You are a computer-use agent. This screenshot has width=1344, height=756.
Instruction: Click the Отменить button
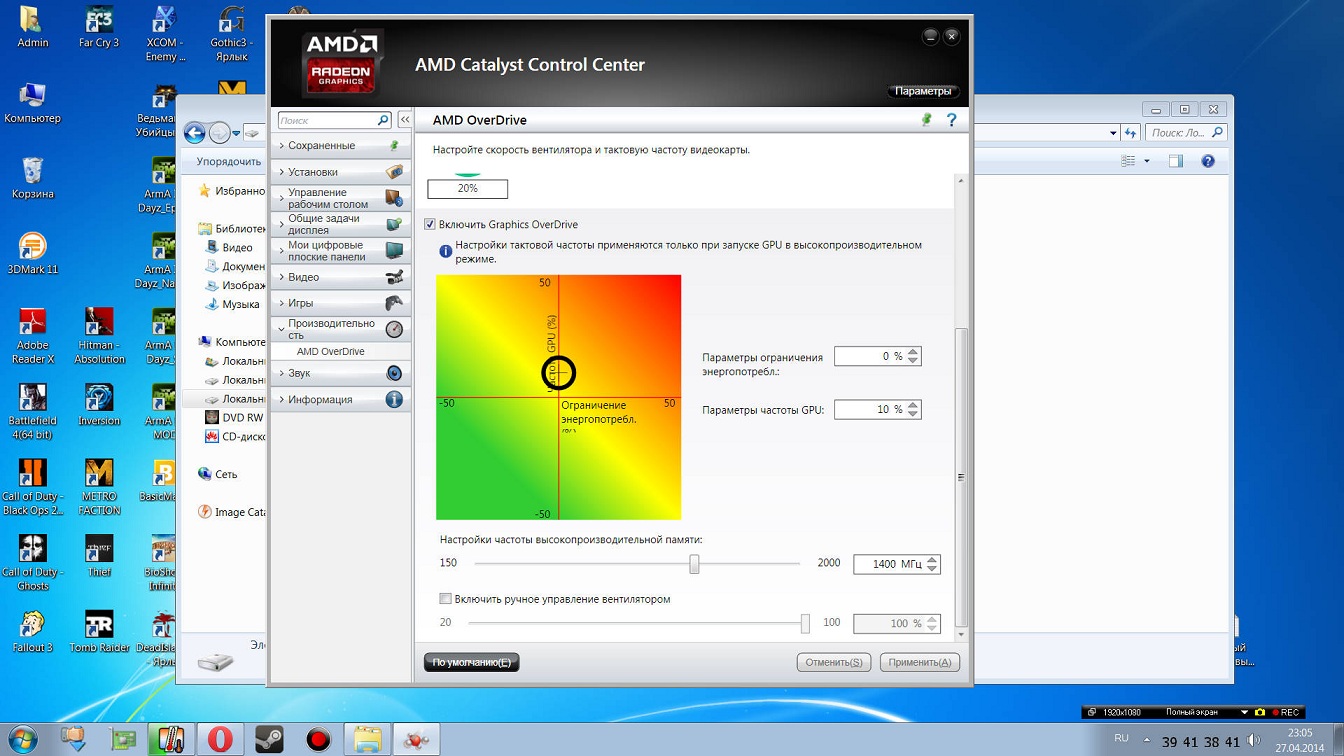coord(834,662)
